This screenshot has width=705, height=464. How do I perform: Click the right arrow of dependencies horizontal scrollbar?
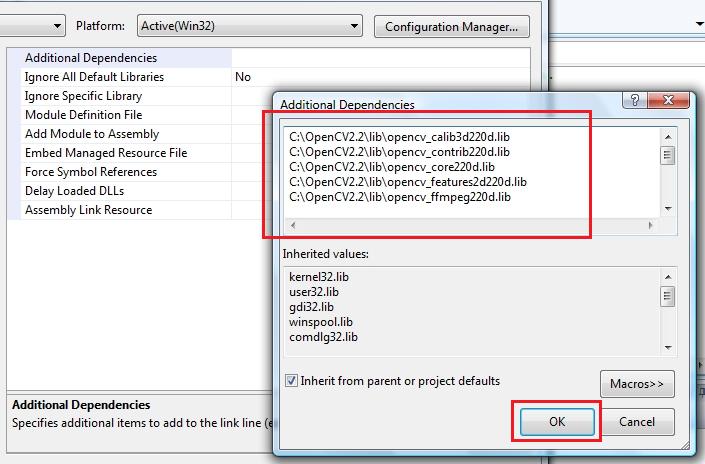click(650, 225)
